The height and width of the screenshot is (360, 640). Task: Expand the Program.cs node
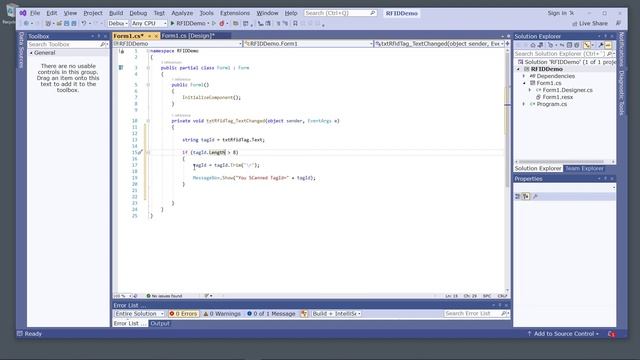coord(524,104)
